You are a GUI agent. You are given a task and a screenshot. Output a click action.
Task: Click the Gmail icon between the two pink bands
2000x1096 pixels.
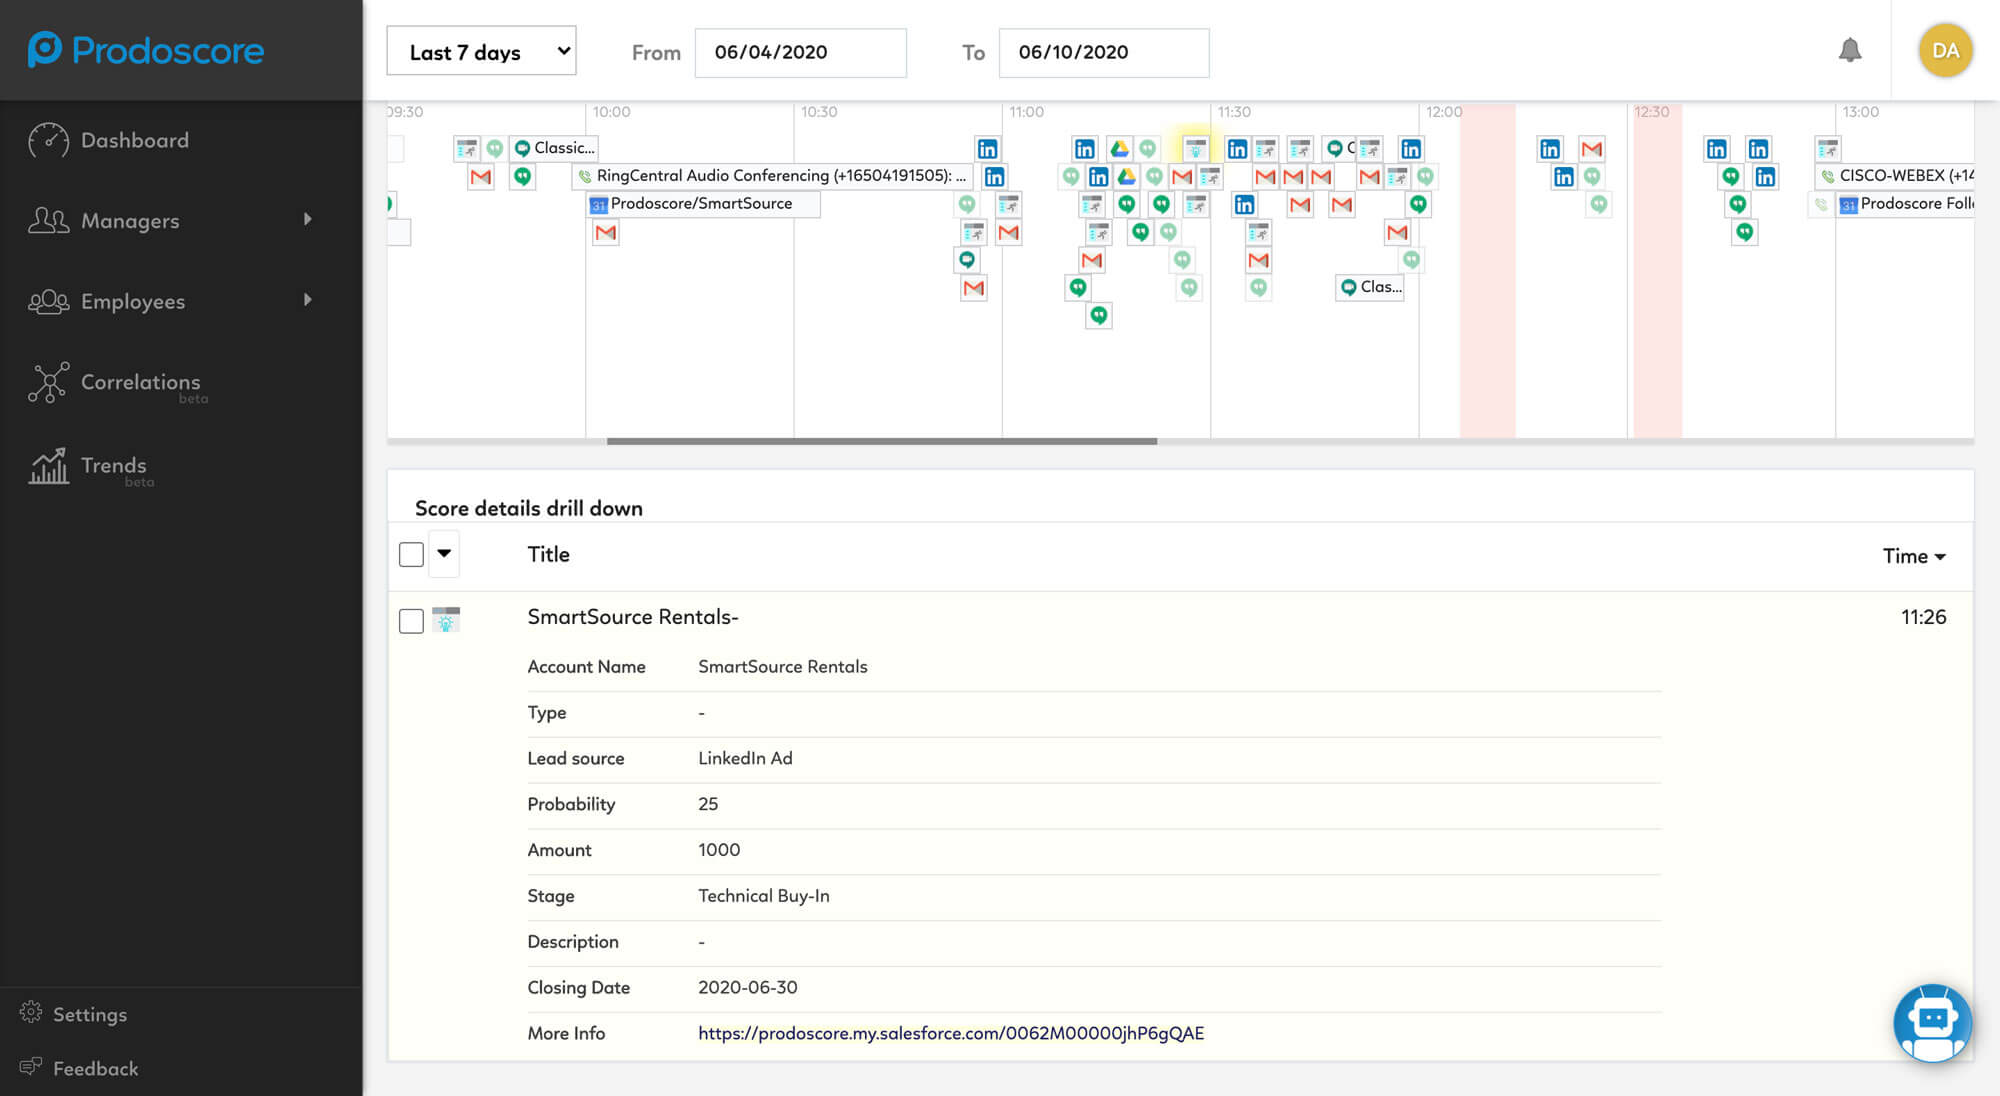(1592, 149)
